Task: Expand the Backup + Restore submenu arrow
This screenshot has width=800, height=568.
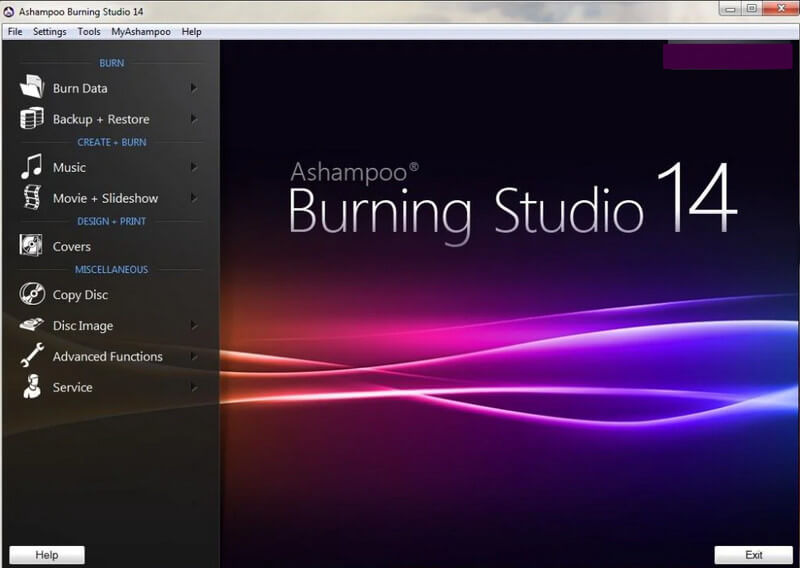Action: (193, 118)
